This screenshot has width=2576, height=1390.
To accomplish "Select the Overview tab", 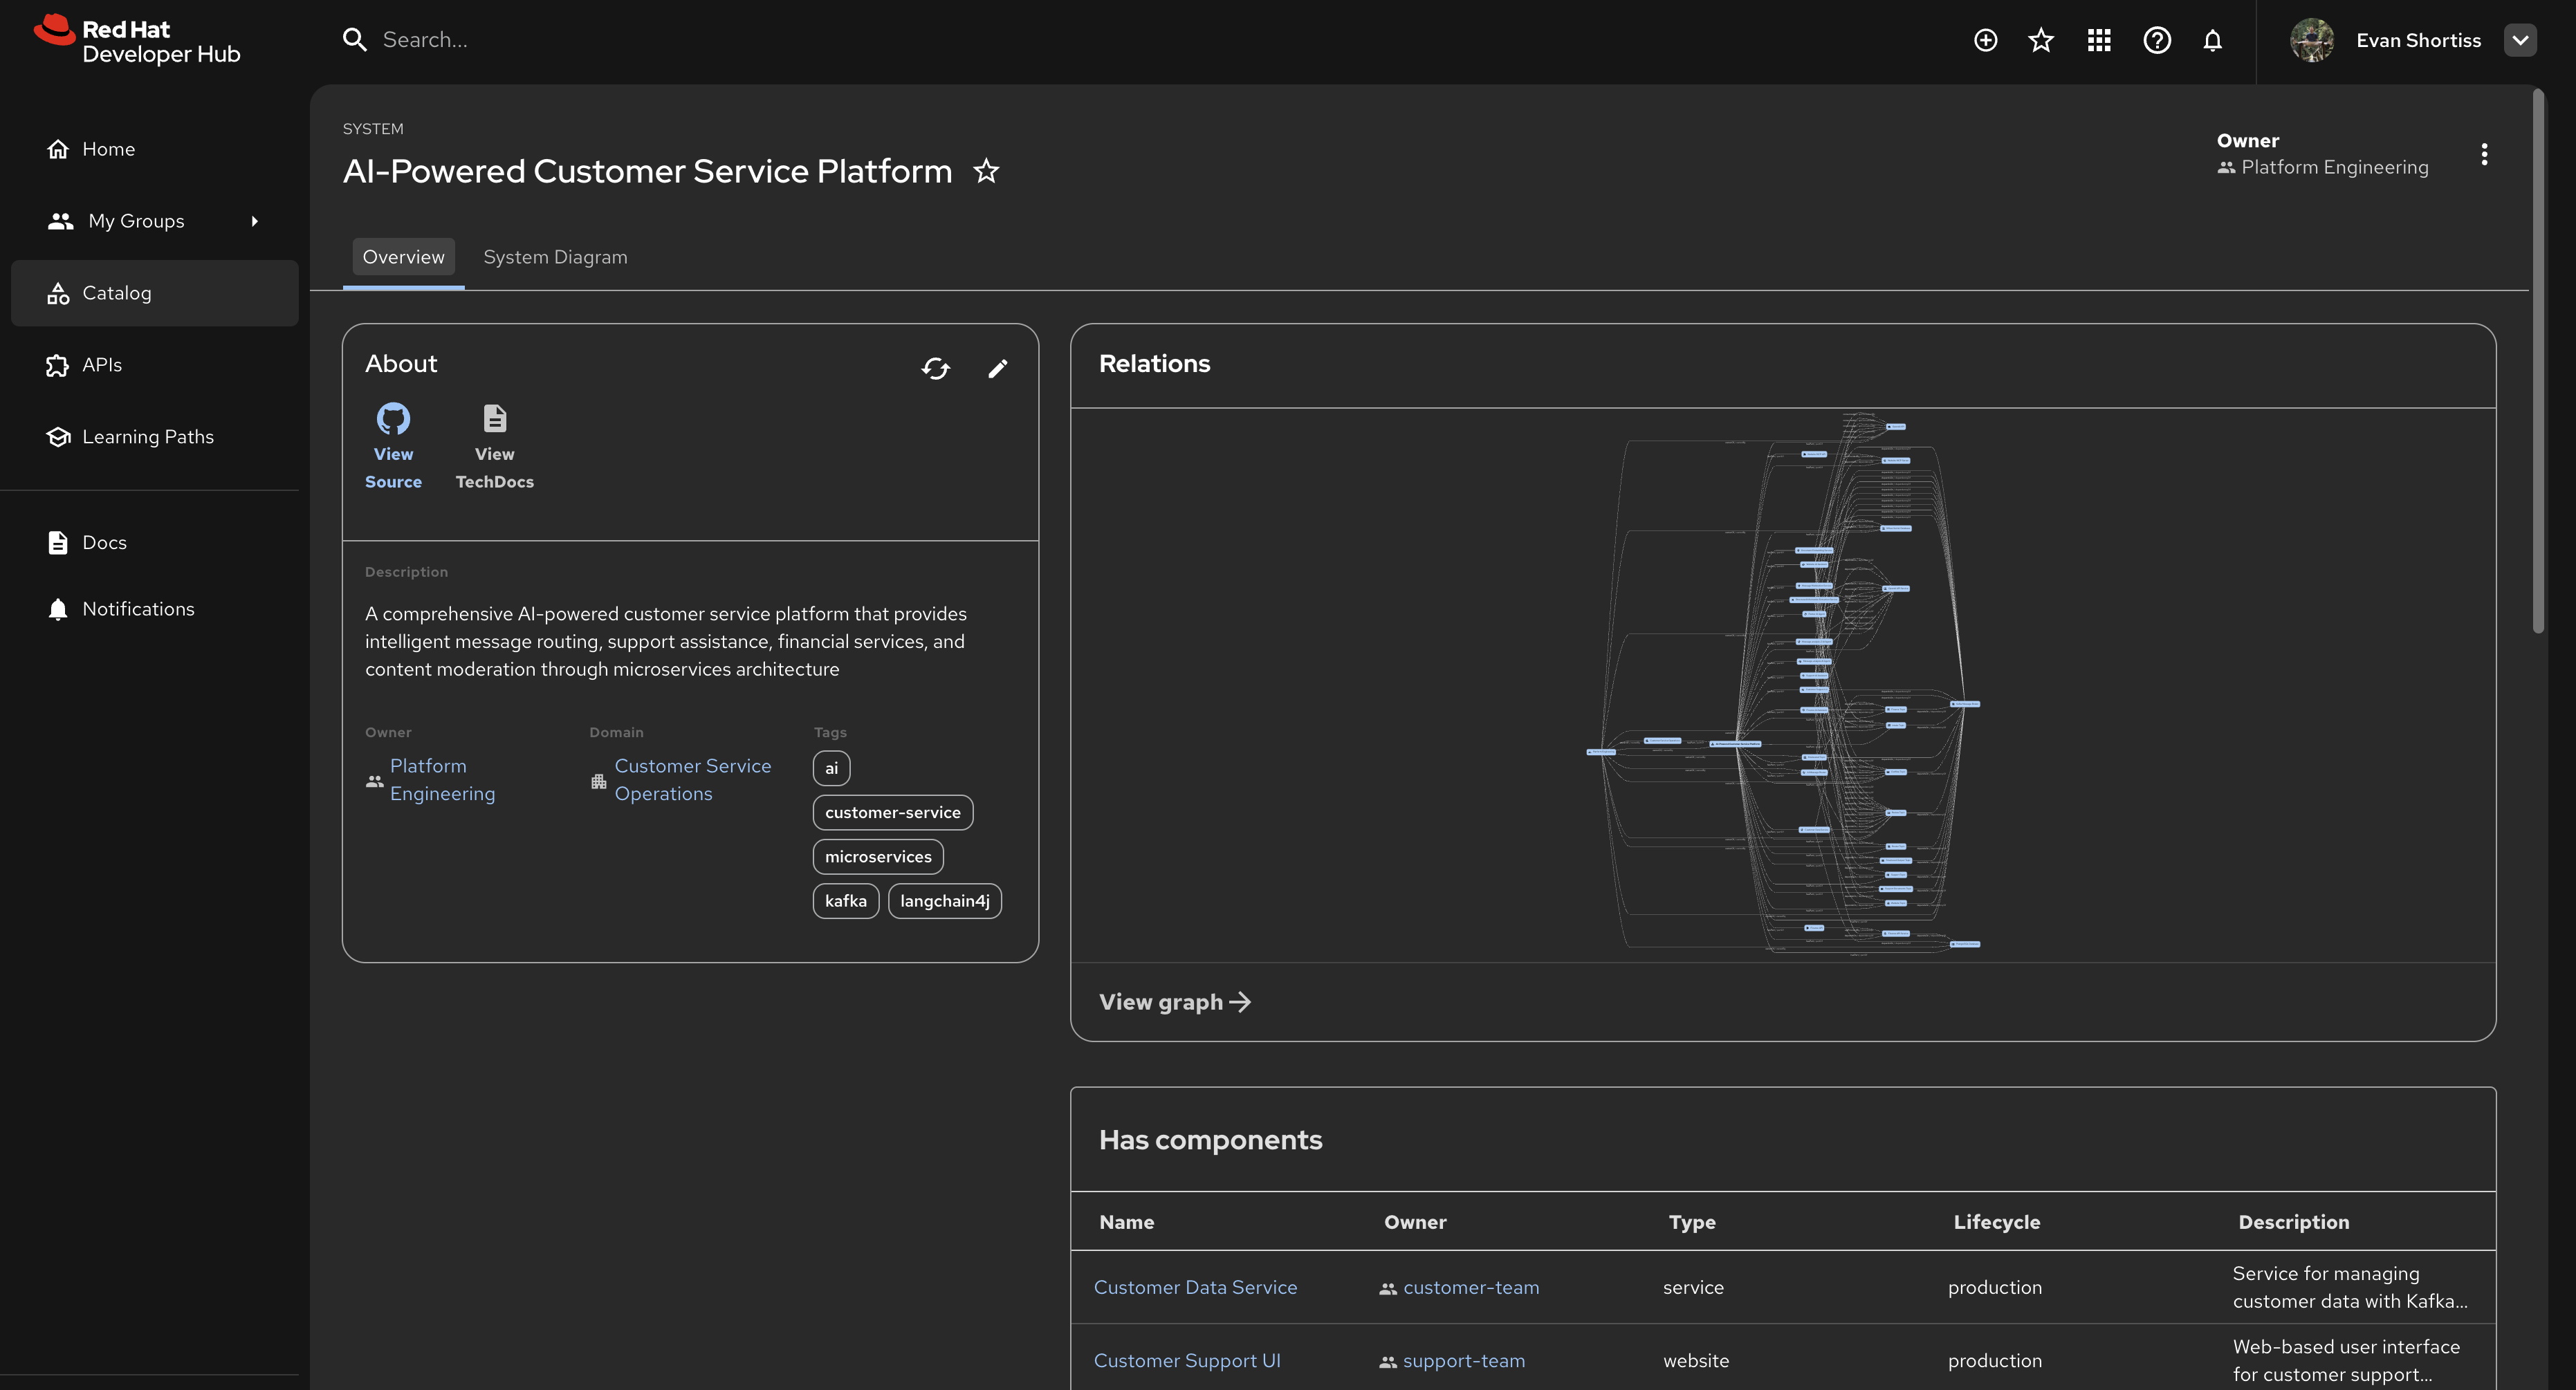I will click(x=403, y=257).
